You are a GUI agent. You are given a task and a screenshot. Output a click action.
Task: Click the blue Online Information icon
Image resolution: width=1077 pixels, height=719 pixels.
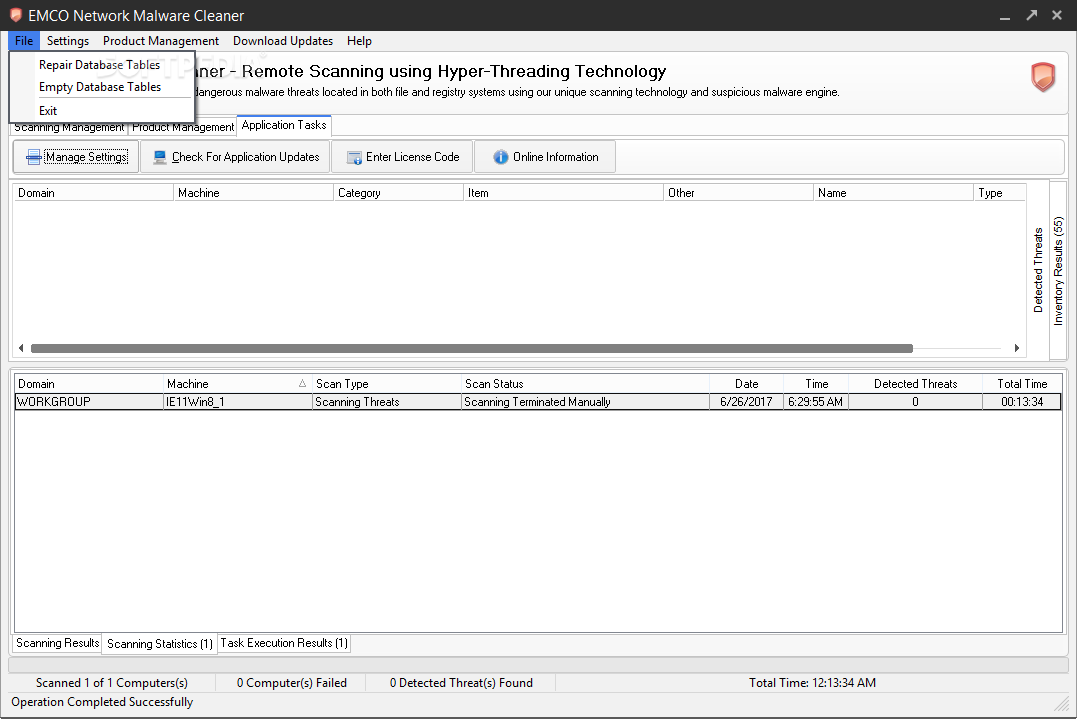(501, 157)
